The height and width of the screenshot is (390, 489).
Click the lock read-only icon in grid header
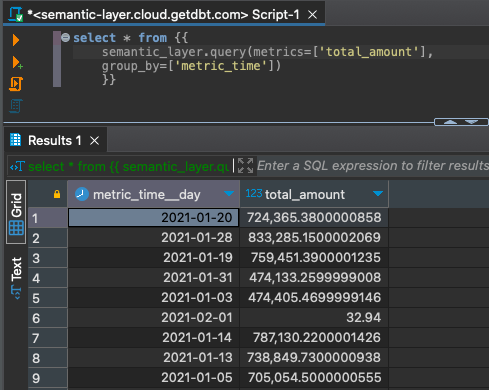click(x=57, y=194)
